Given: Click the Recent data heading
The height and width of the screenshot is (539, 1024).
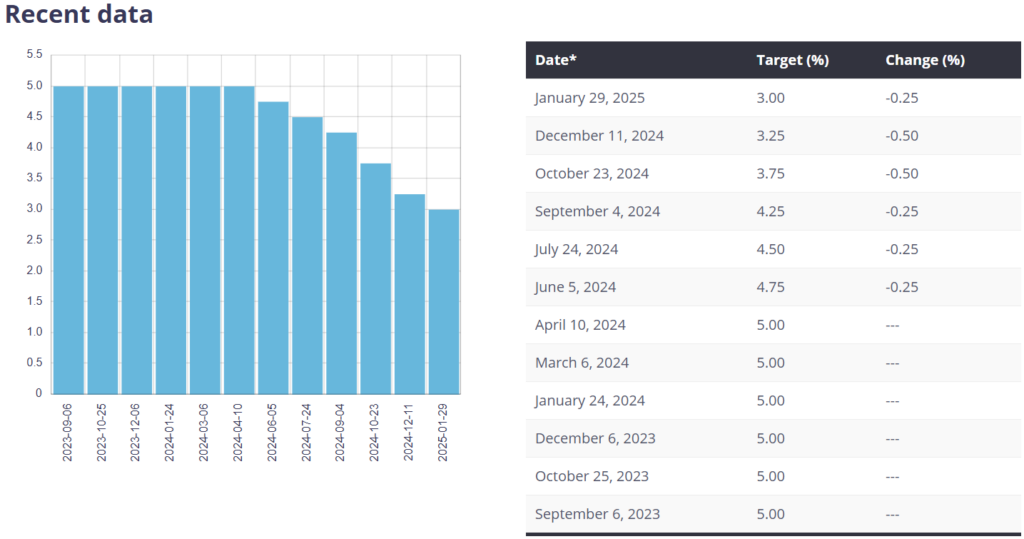Looking at the screenshot, I should click(x=80, y=15).
